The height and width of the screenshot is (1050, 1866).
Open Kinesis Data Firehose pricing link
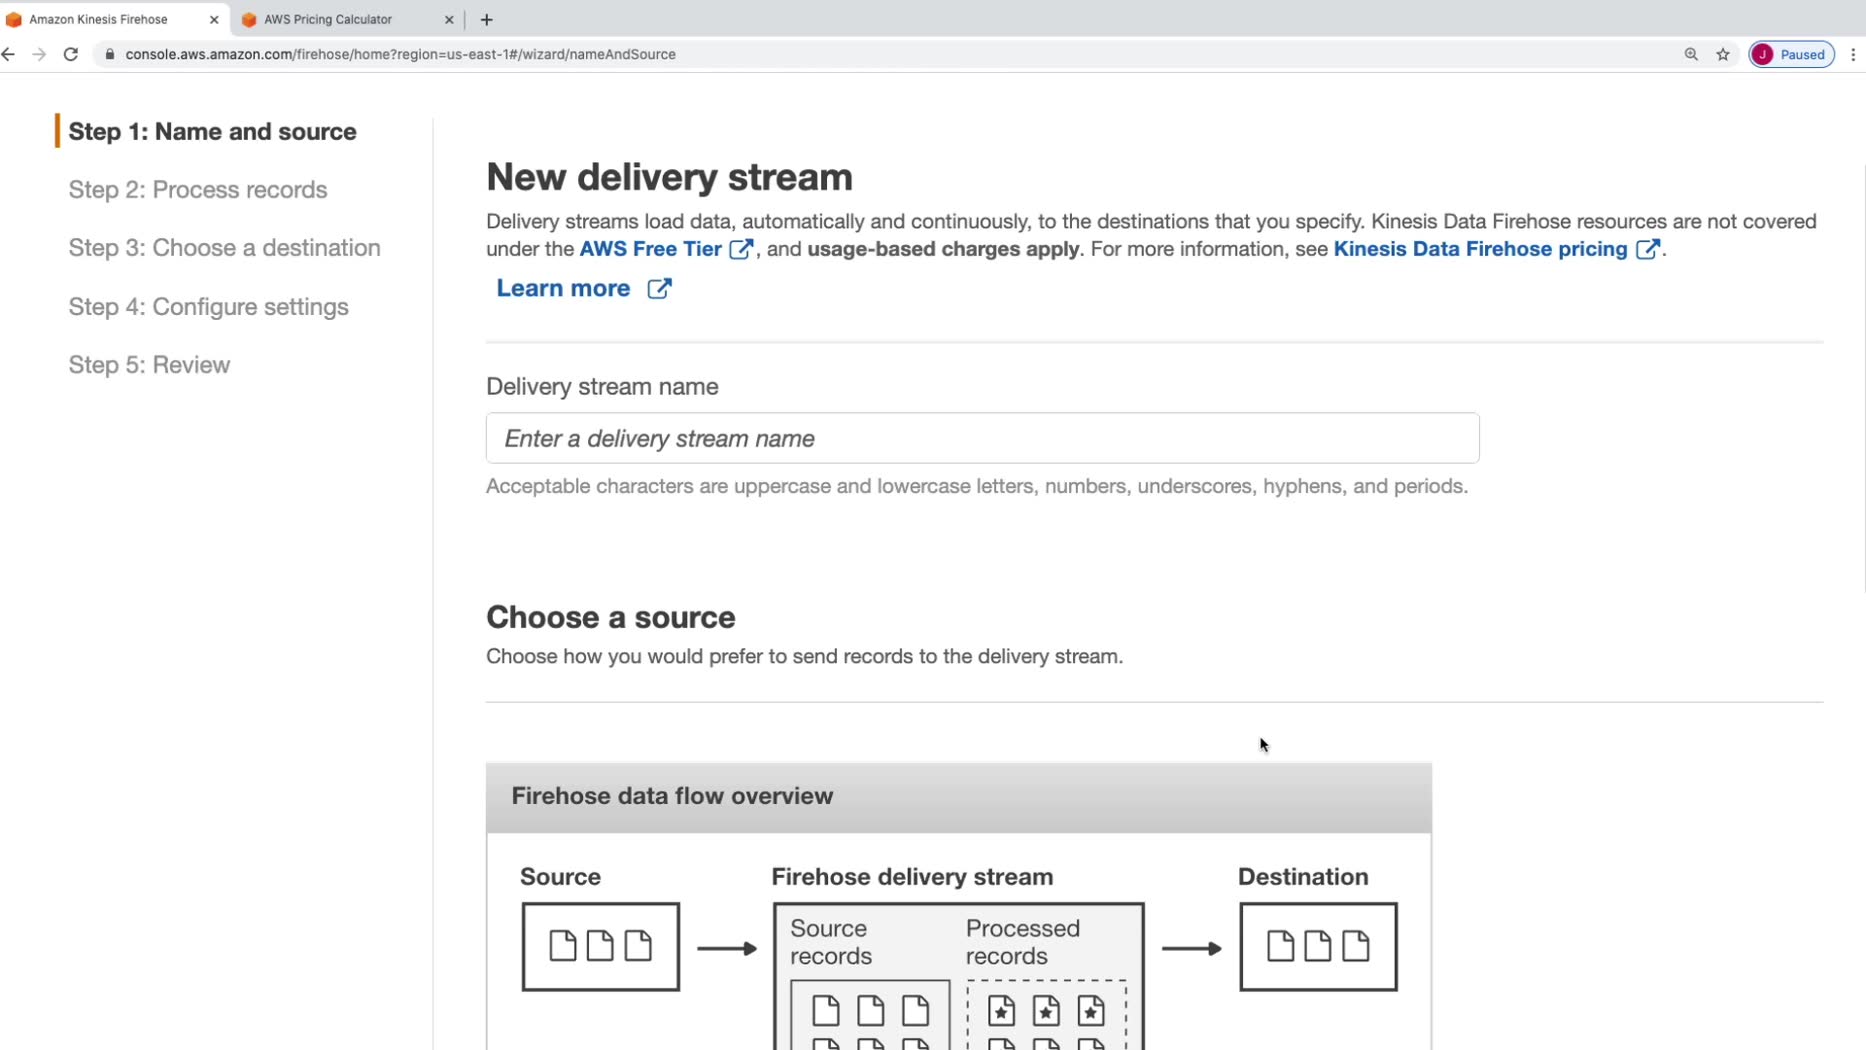pos(1481,249)
